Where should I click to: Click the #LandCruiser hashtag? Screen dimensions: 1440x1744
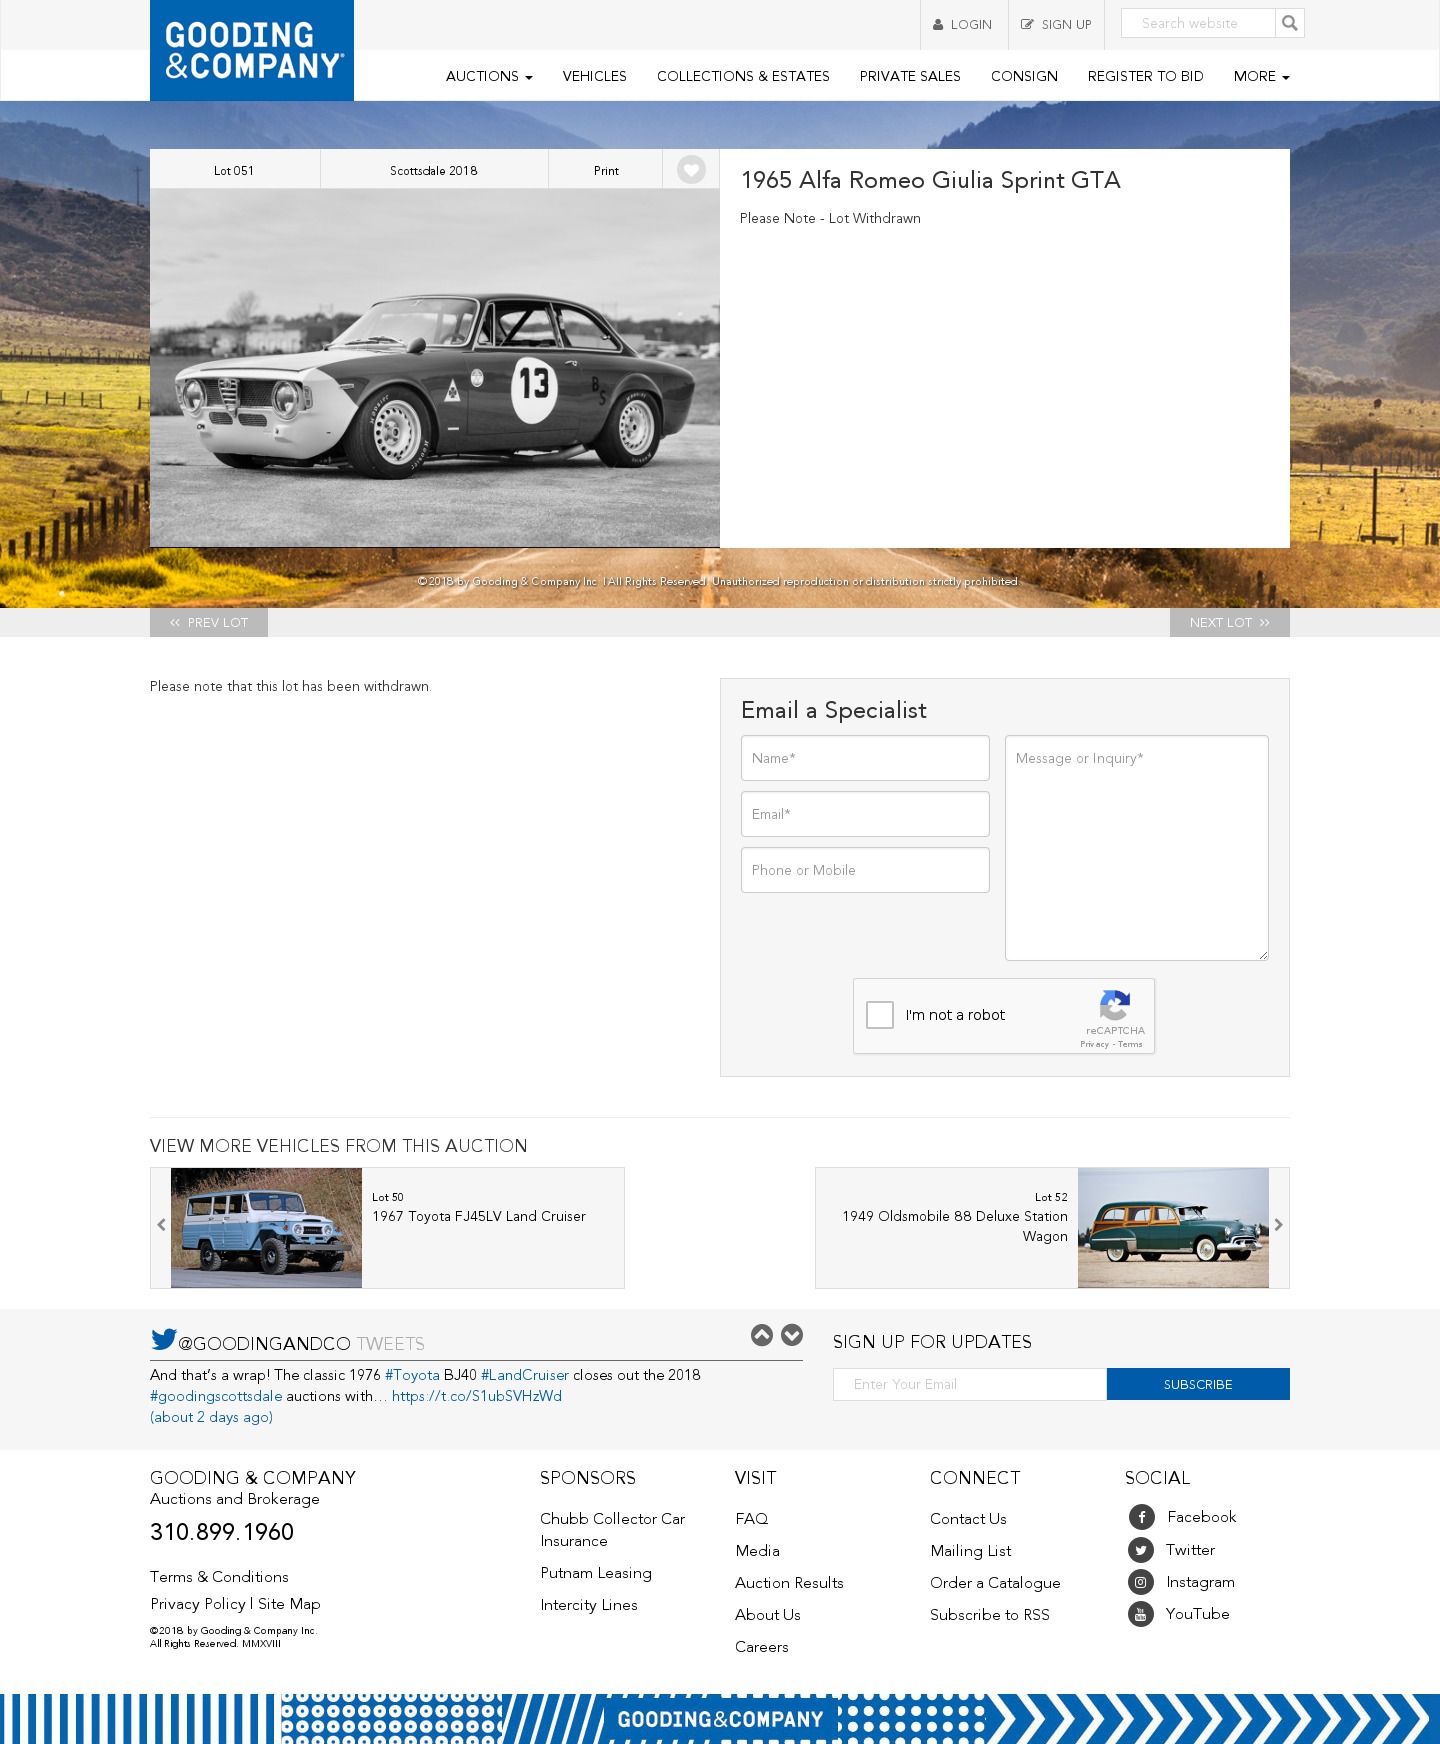(525, 1375)
